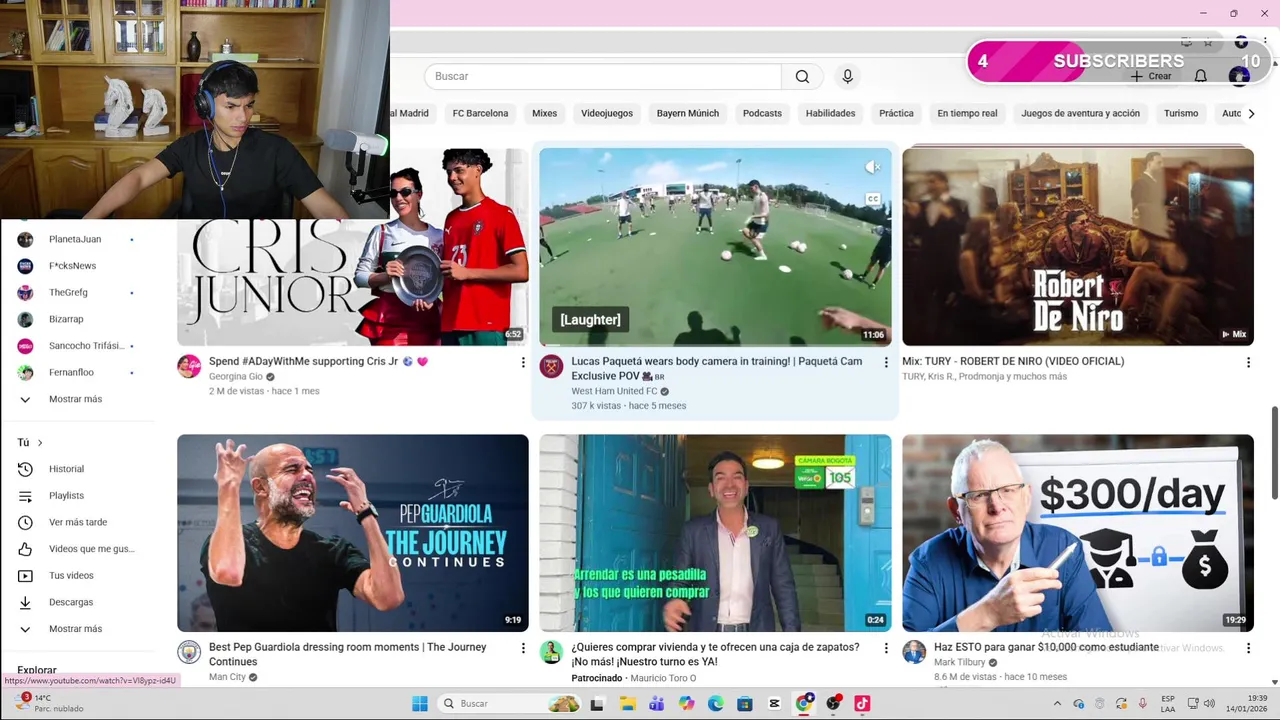Play the Pep Guardiola Journey thumbnail

[353, 533]
